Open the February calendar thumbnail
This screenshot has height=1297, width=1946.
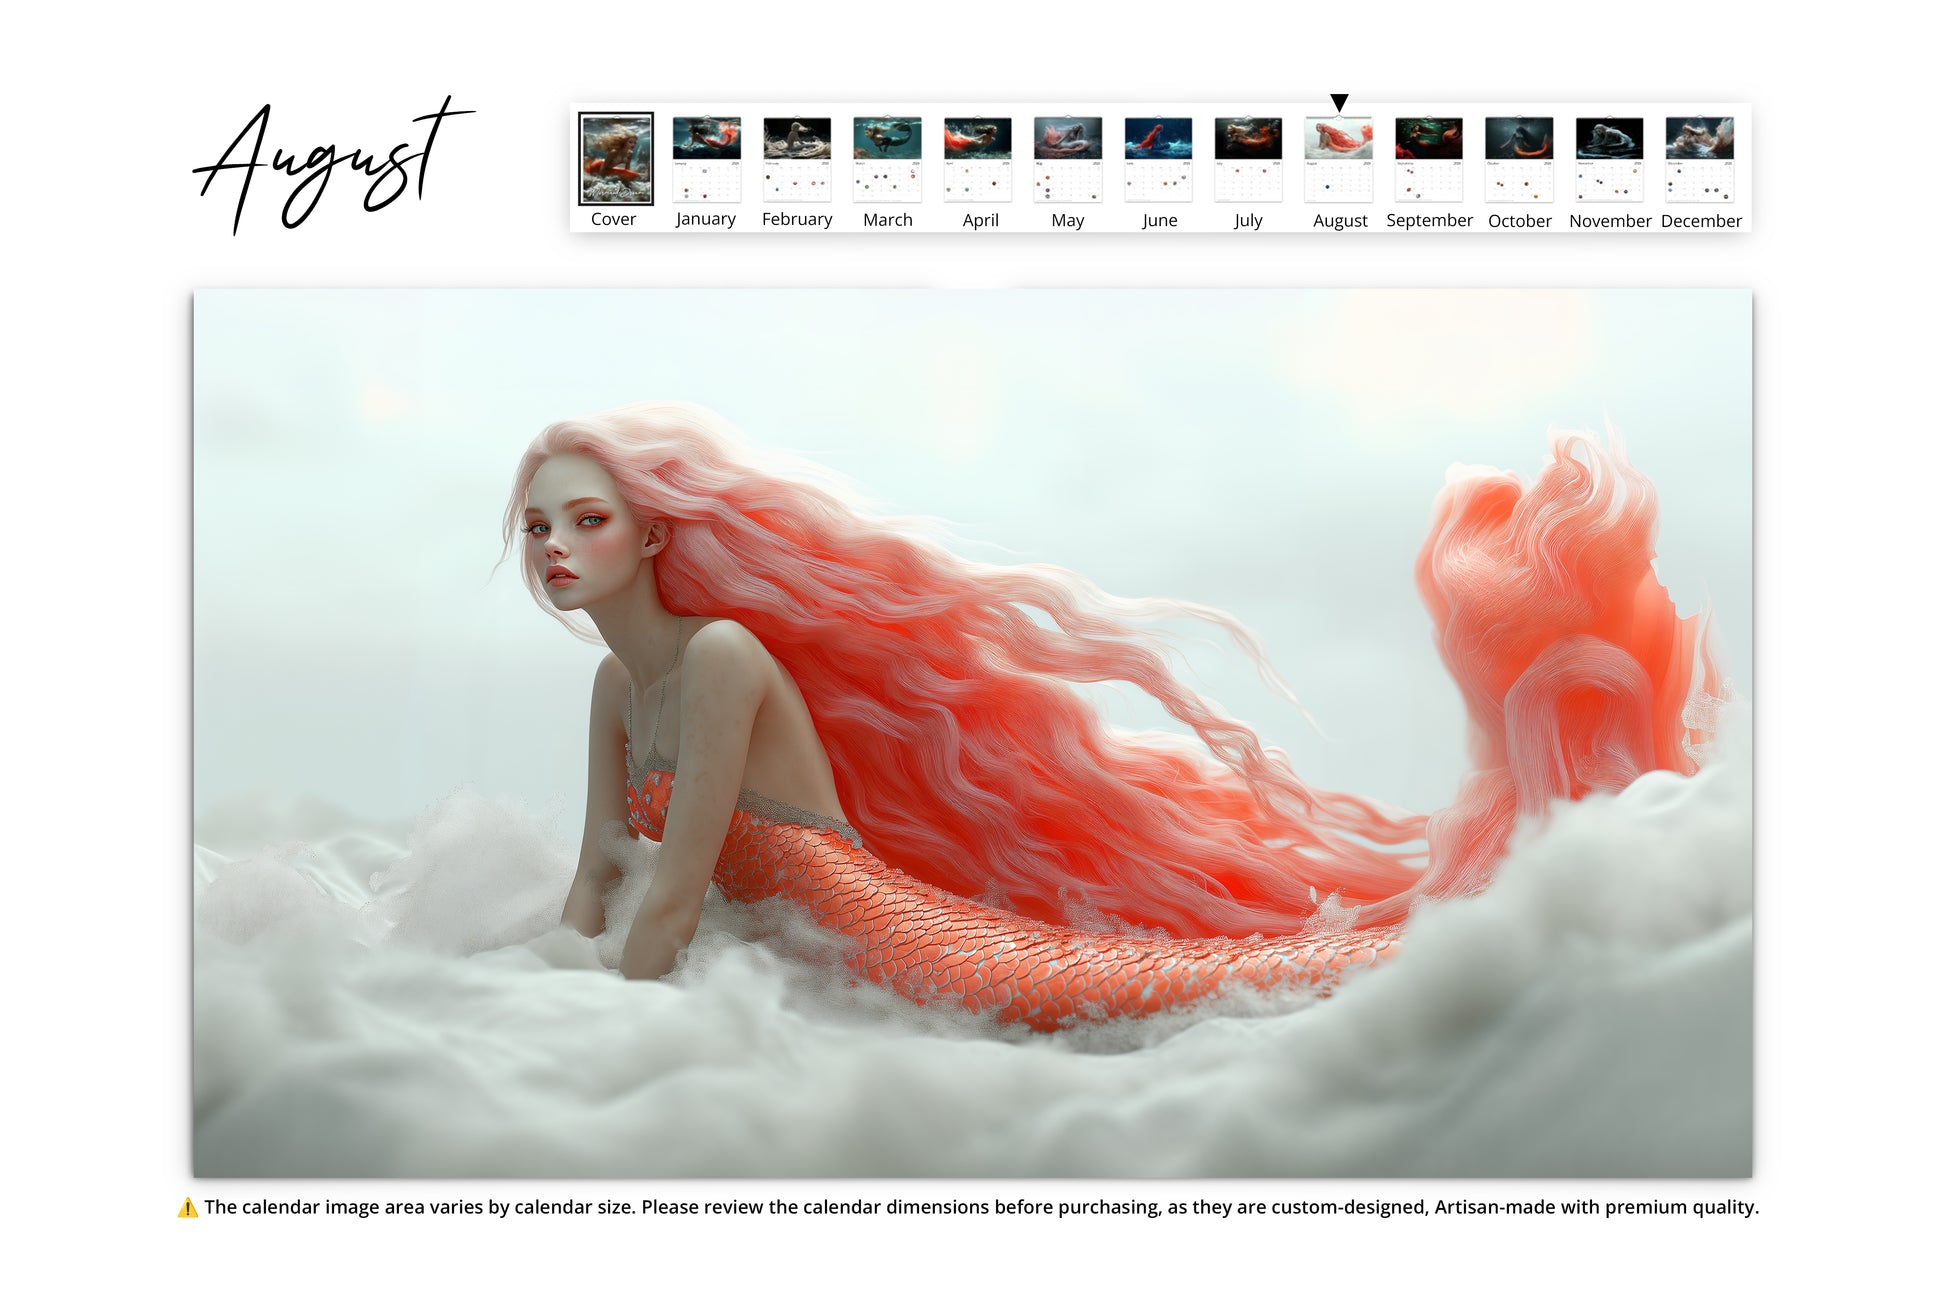[x=797, y=159]
